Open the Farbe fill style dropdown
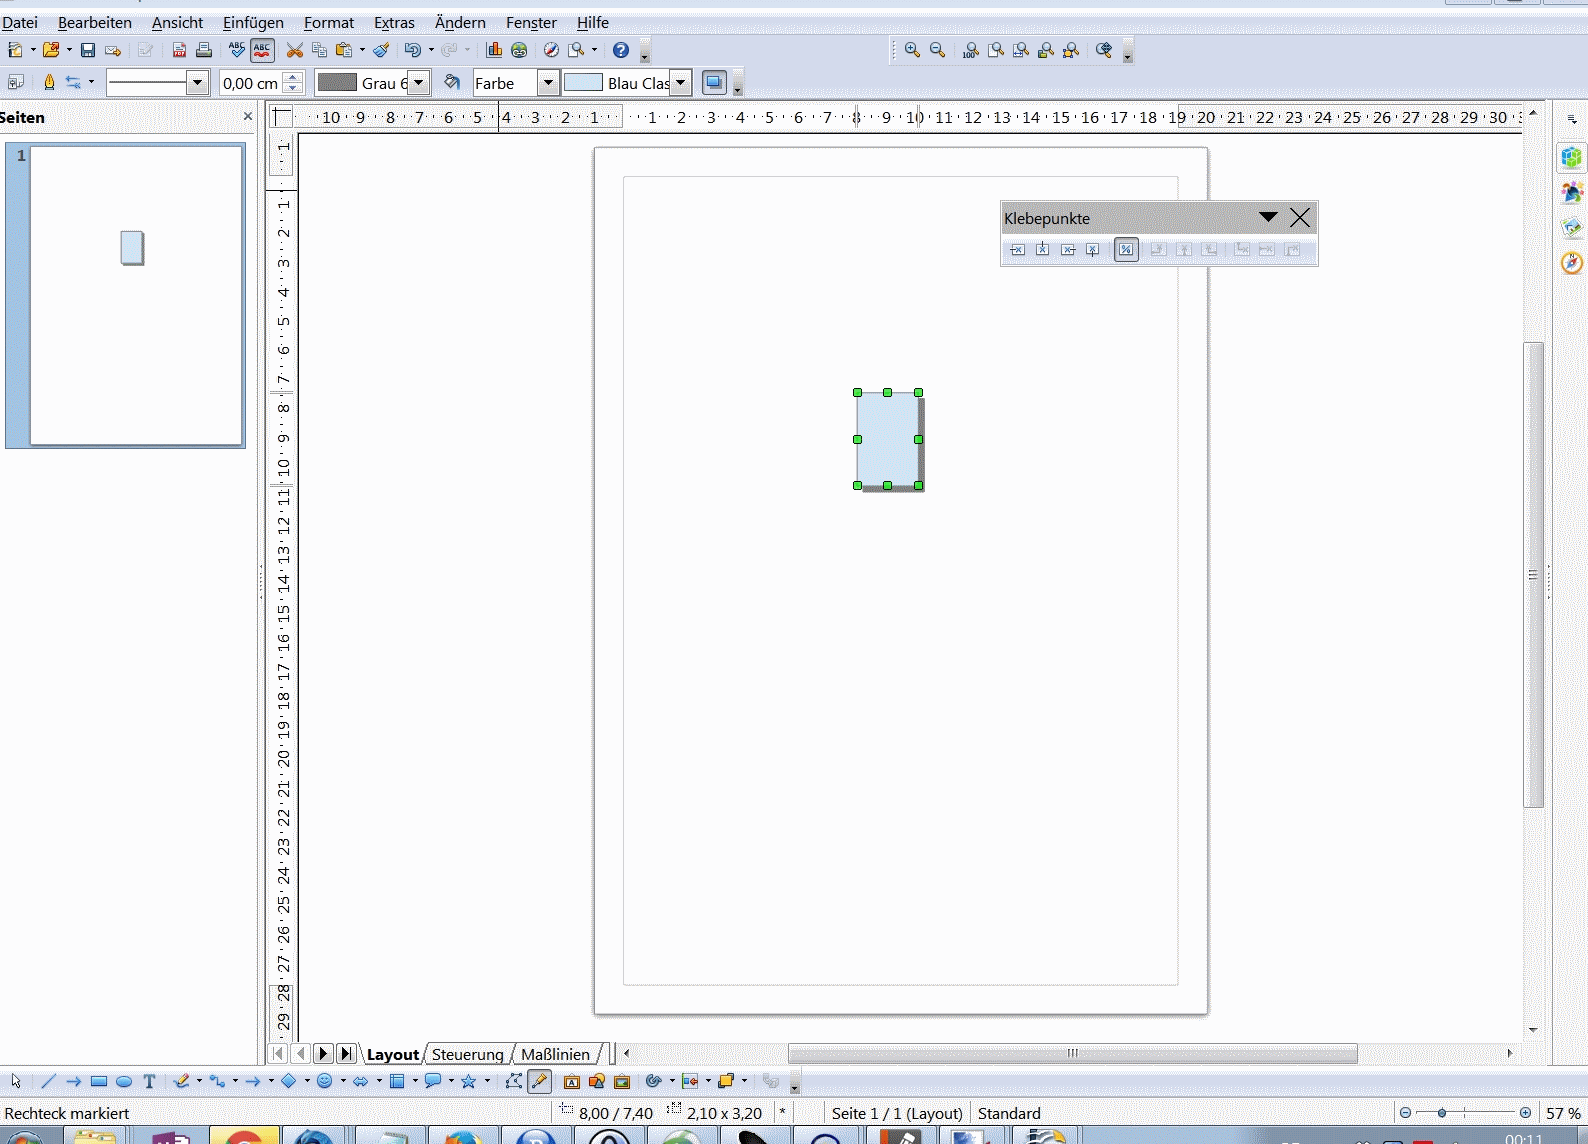Image resolution: width=1588 pixels, height=1144 pixels. point(547,83)
